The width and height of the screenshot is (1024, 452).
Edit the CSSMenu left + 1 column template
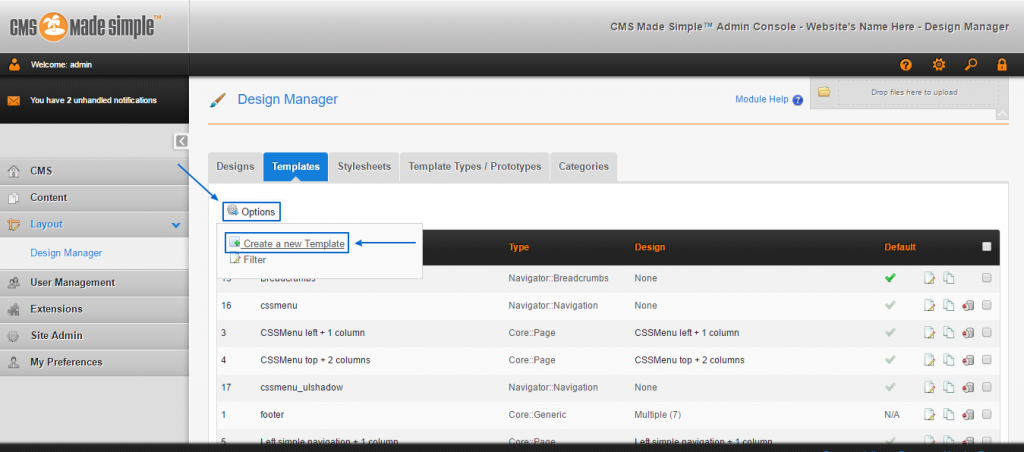coord(929,333)
